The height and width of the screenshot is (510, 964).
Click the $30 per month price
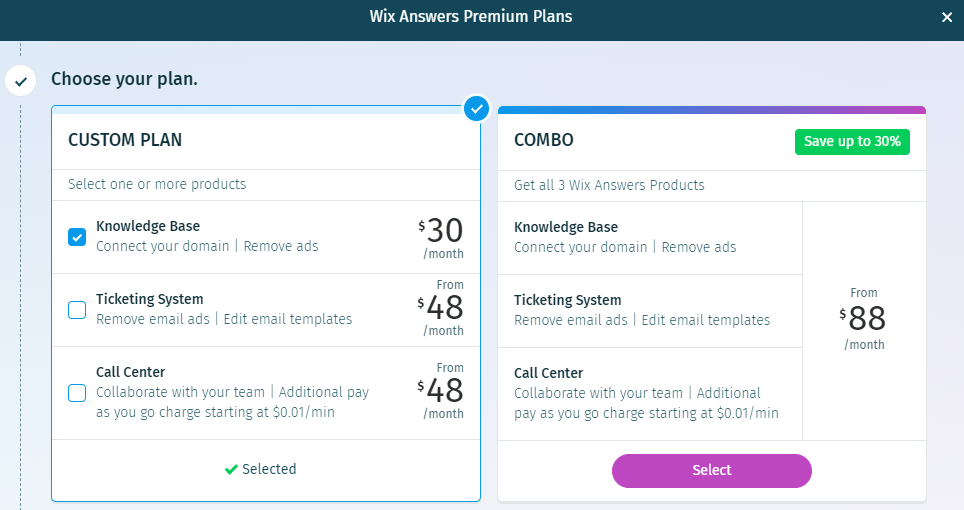click(441, 237)
